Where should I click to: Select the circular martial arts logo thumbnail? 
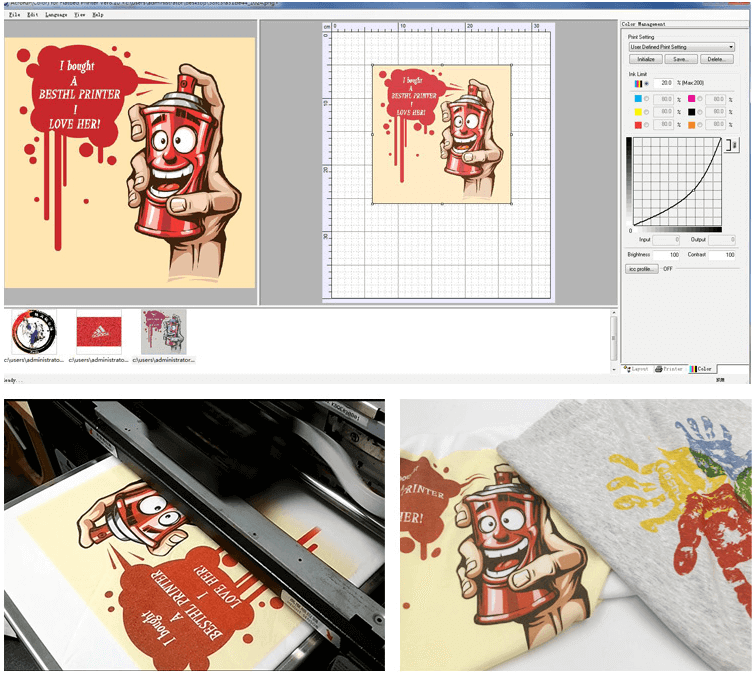coord(34,332)
